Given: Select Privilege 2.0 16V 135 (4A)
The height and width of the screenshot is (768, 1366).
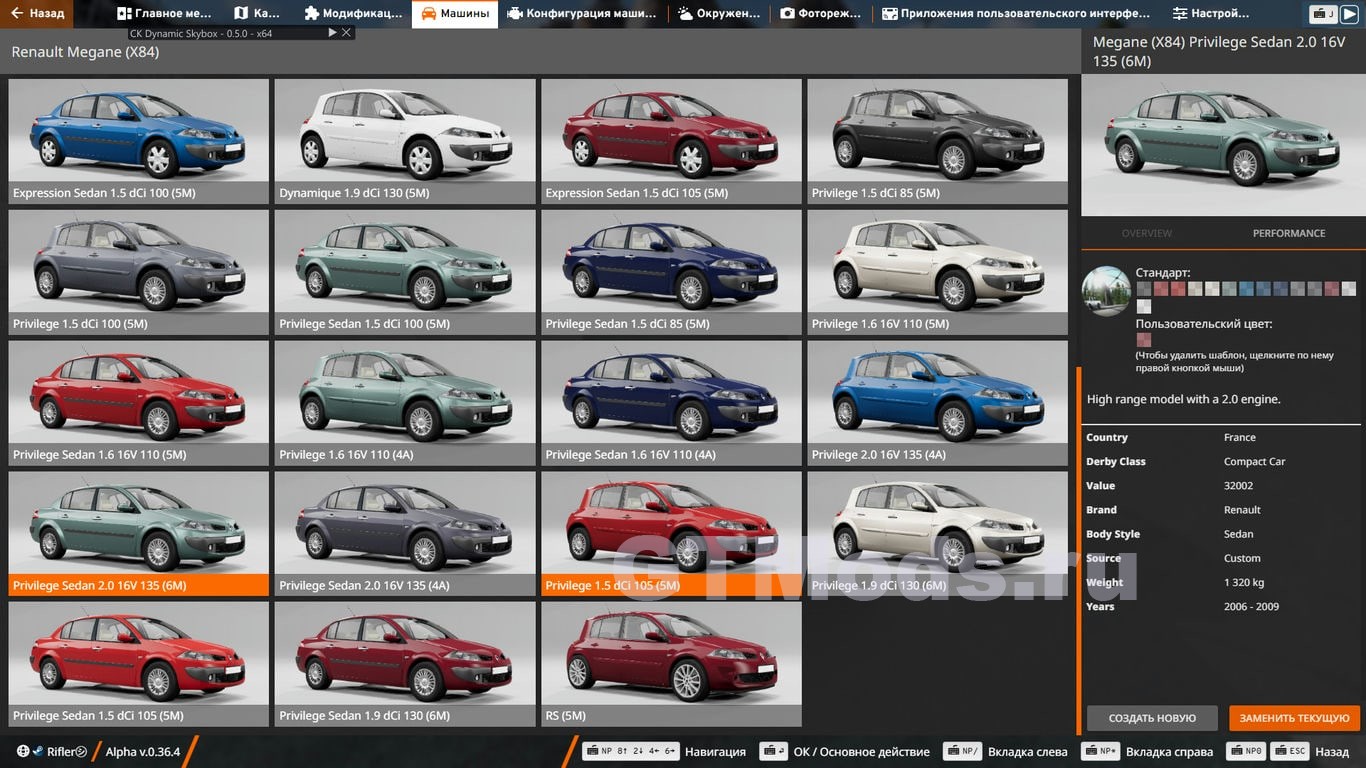Looking at the screenshot, I should [938, 403].
